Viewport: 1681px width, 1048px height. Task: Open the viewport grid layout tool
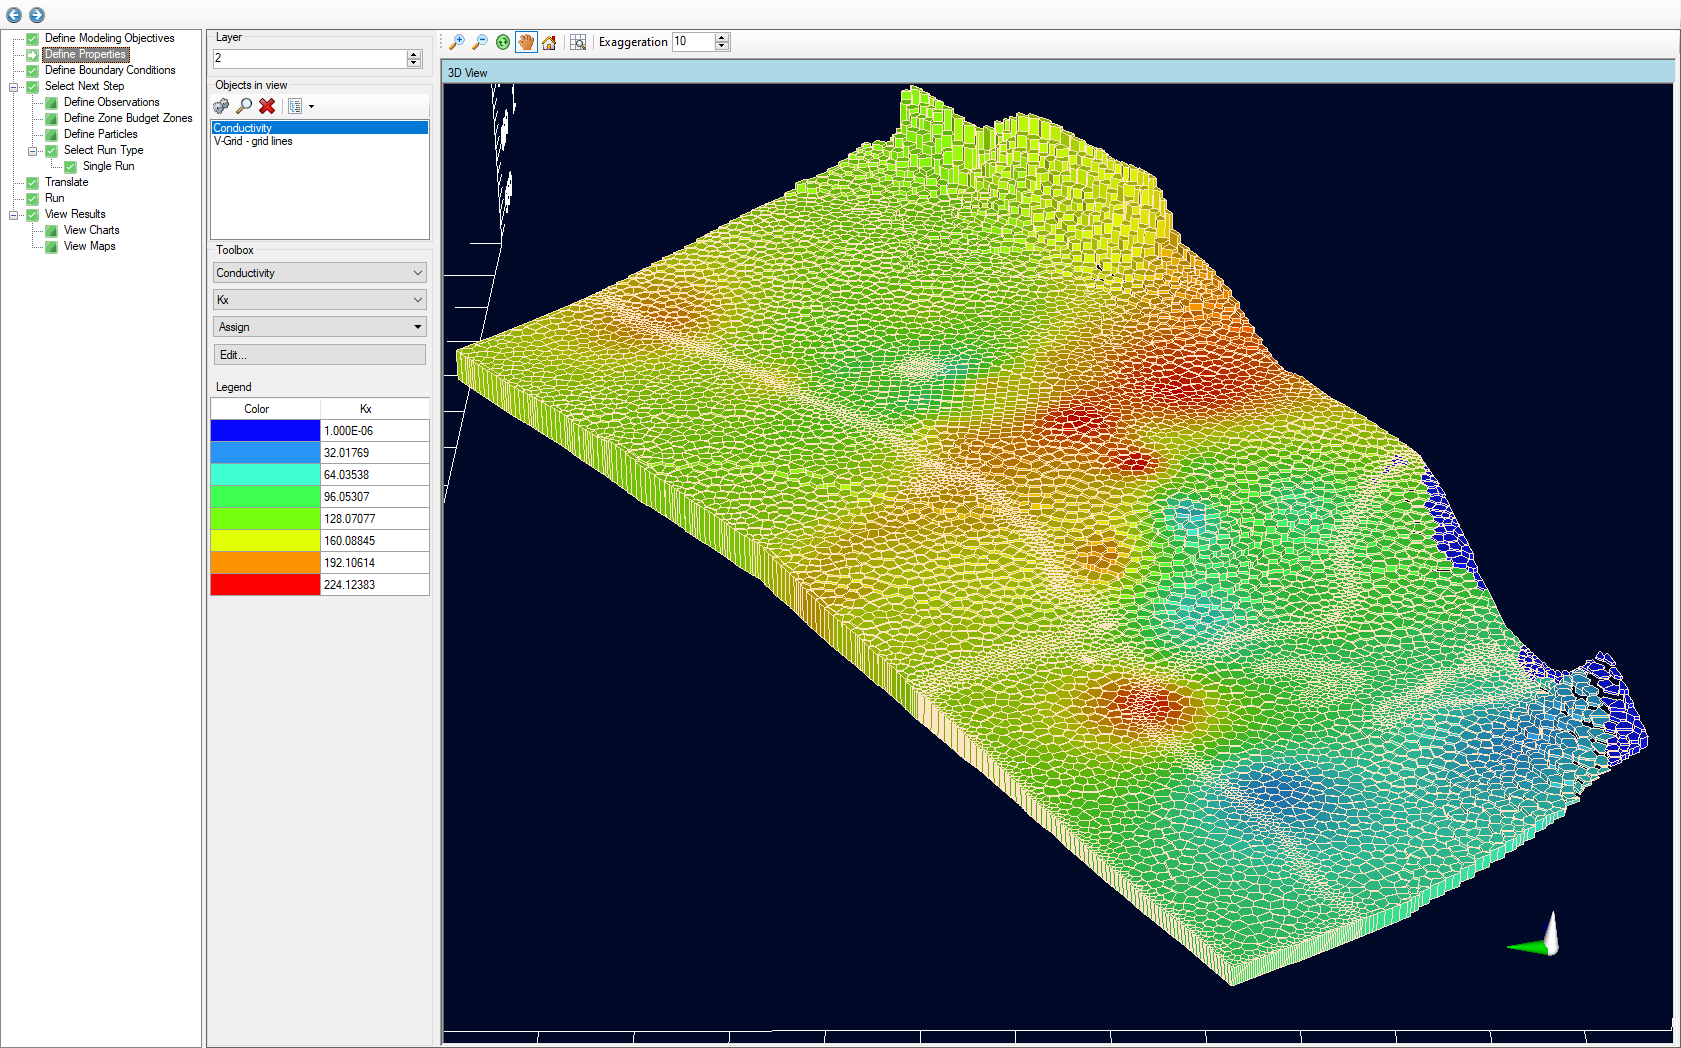tap(578, 42)
